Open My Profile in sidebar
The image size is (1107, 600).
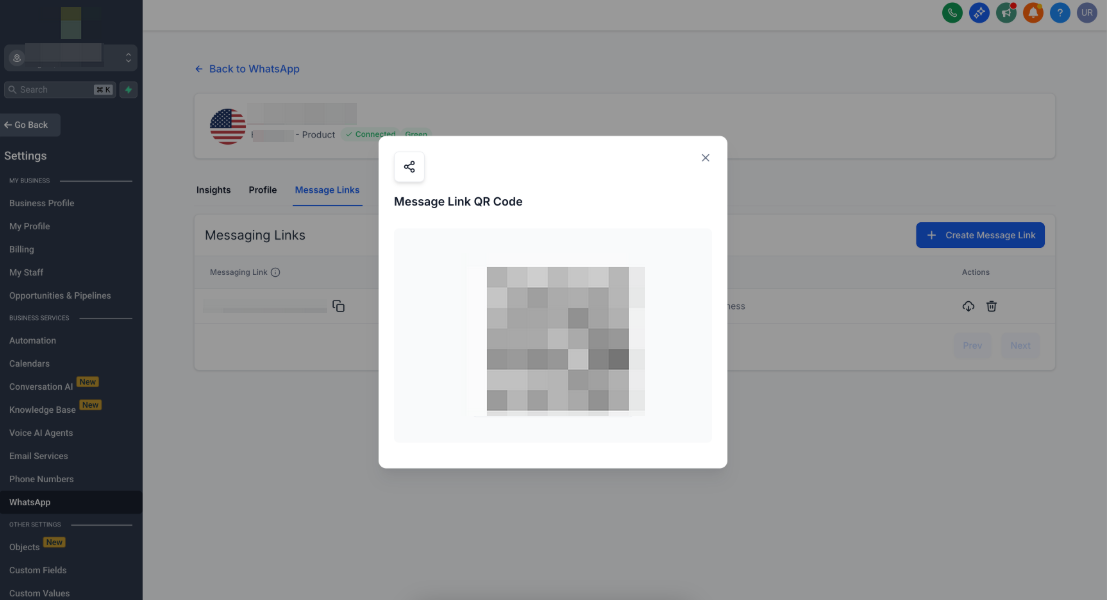pyautogui.click(x=30, y=227)
